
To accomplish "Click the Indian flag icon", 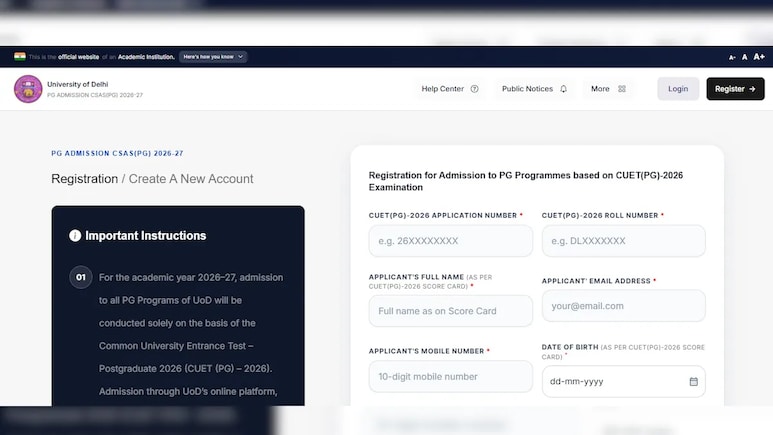I will point(20,57).
